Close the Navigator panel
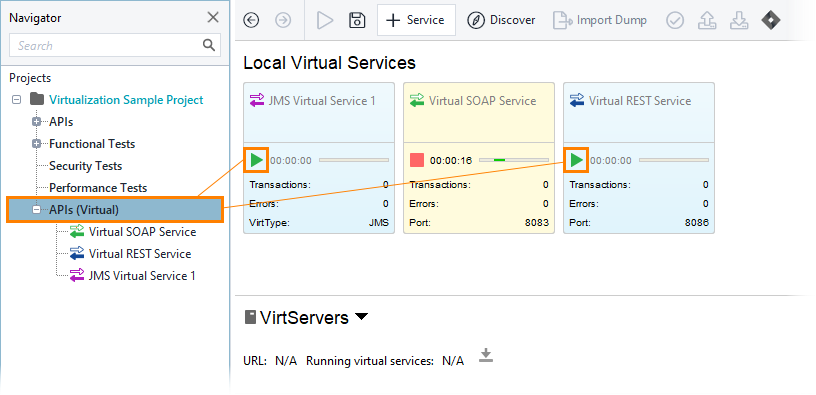The width and height of the screenshot is (816, 395). [x=213, y=18]
